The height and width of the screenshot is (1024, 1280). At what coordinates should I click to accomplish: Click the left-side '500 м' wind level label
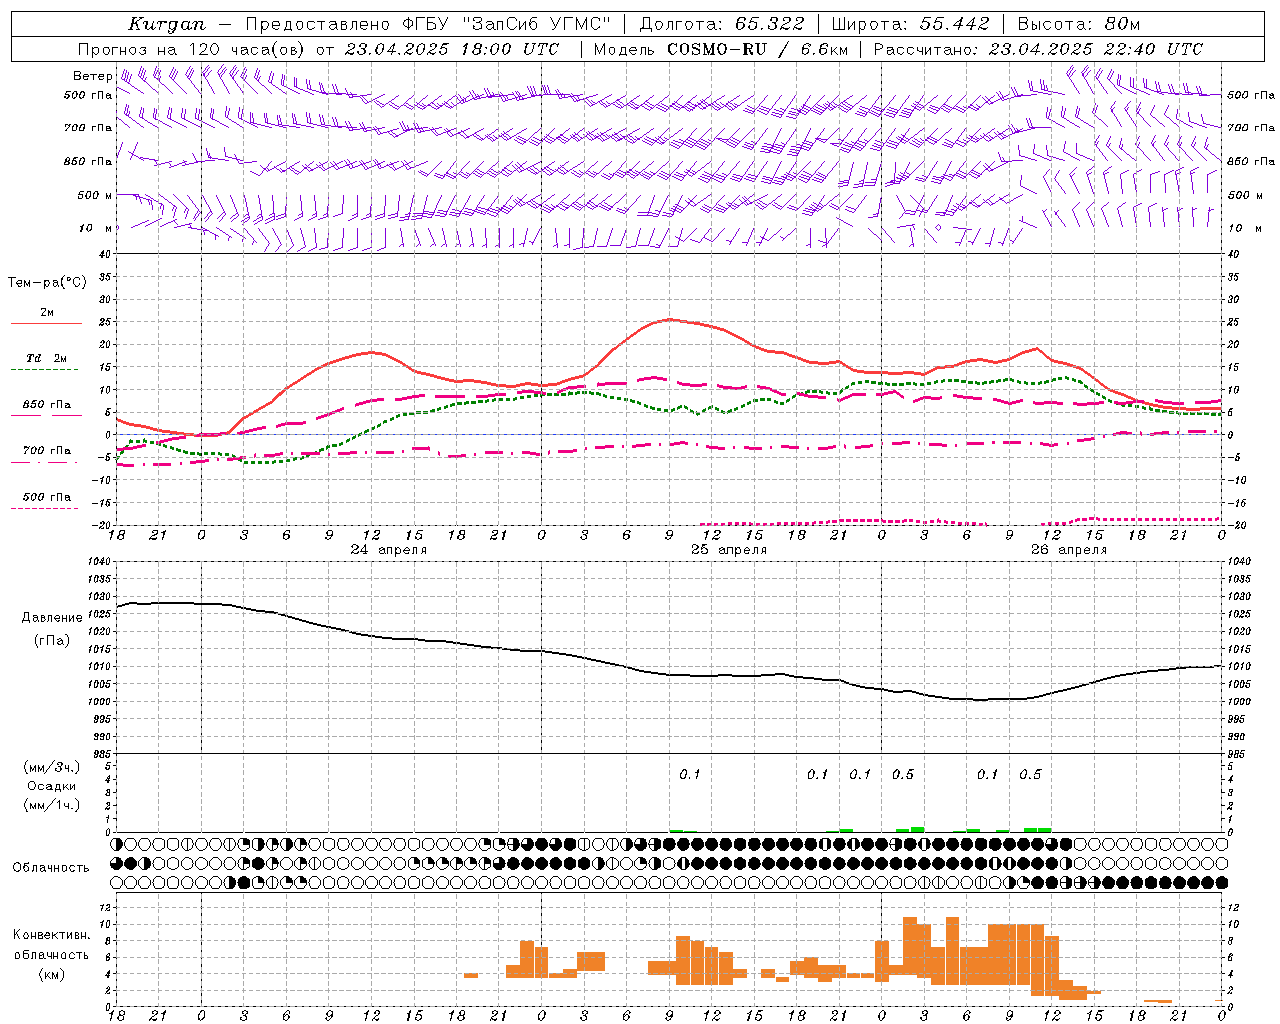95,196
